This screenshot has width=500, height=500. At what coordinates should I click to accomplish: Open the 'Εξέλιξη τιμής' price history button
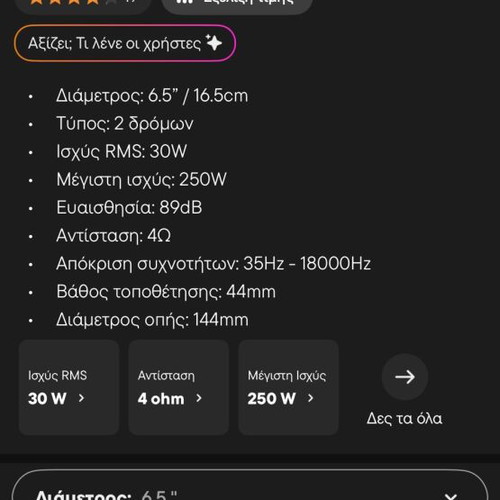[237, 3]
